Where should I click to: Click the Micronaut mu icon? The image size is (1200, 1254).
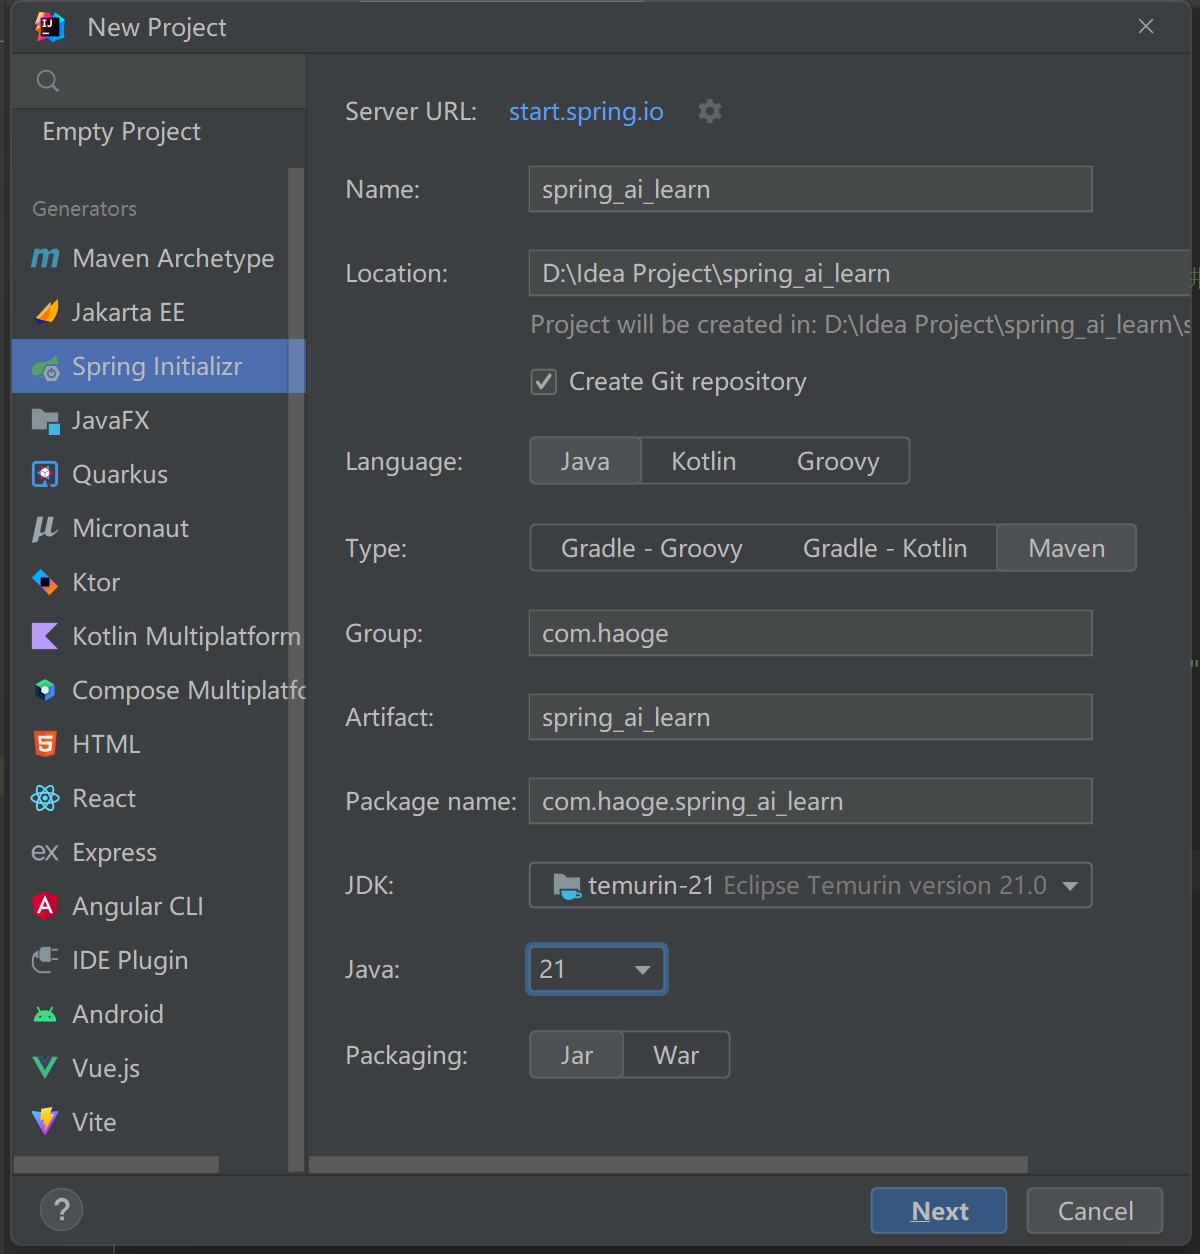coord(45,528)
